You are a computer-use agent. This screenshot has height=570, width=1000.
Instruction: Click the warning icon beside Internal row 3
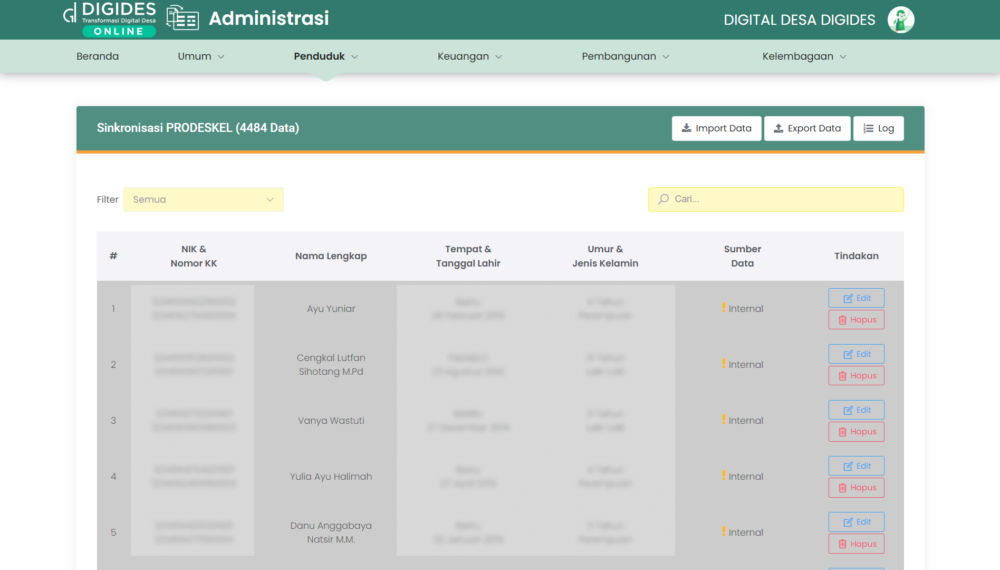tap(723, 420)
